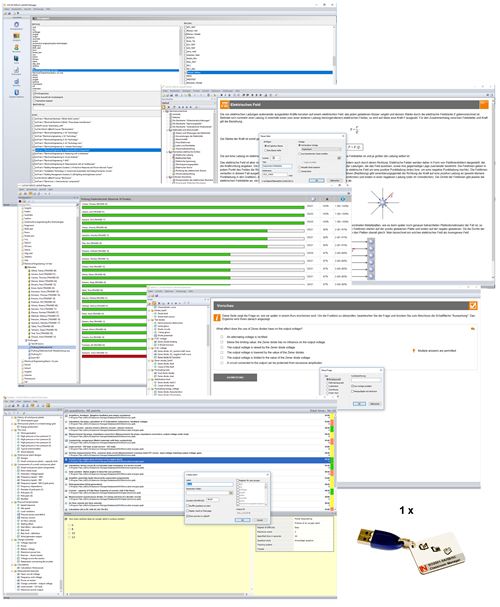Open the dropdown field in the create-test dialog
500x607 pixels.
point(210,492)
